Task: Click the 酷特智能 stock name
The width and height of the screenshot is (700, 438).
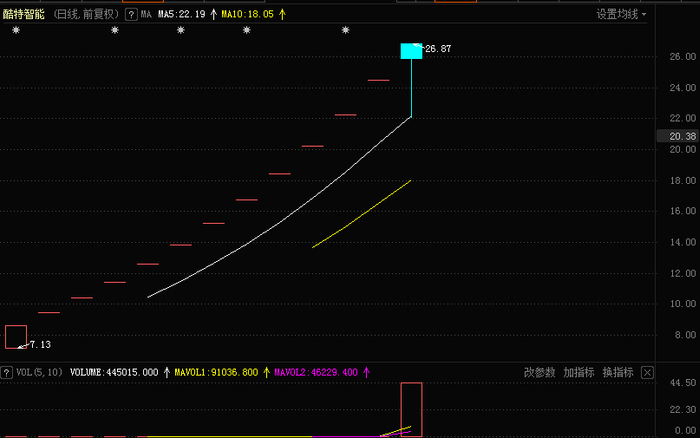Action: pyautogui.click(x=24, y=14)
